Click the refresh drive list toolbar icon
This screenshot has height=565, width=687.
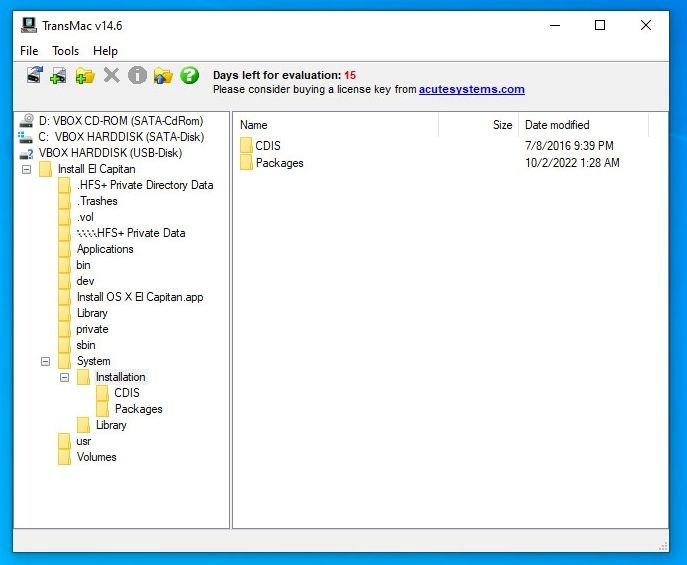coord(34,75)
